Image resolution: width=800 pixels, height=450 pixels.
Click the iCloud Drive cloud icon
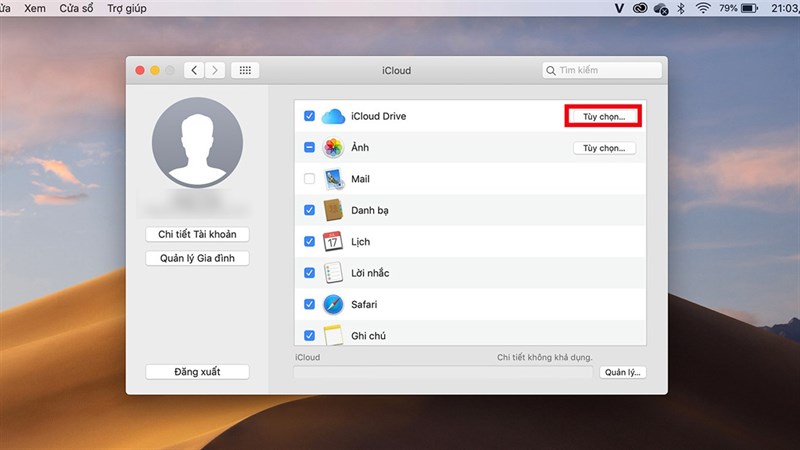[333, 116]
